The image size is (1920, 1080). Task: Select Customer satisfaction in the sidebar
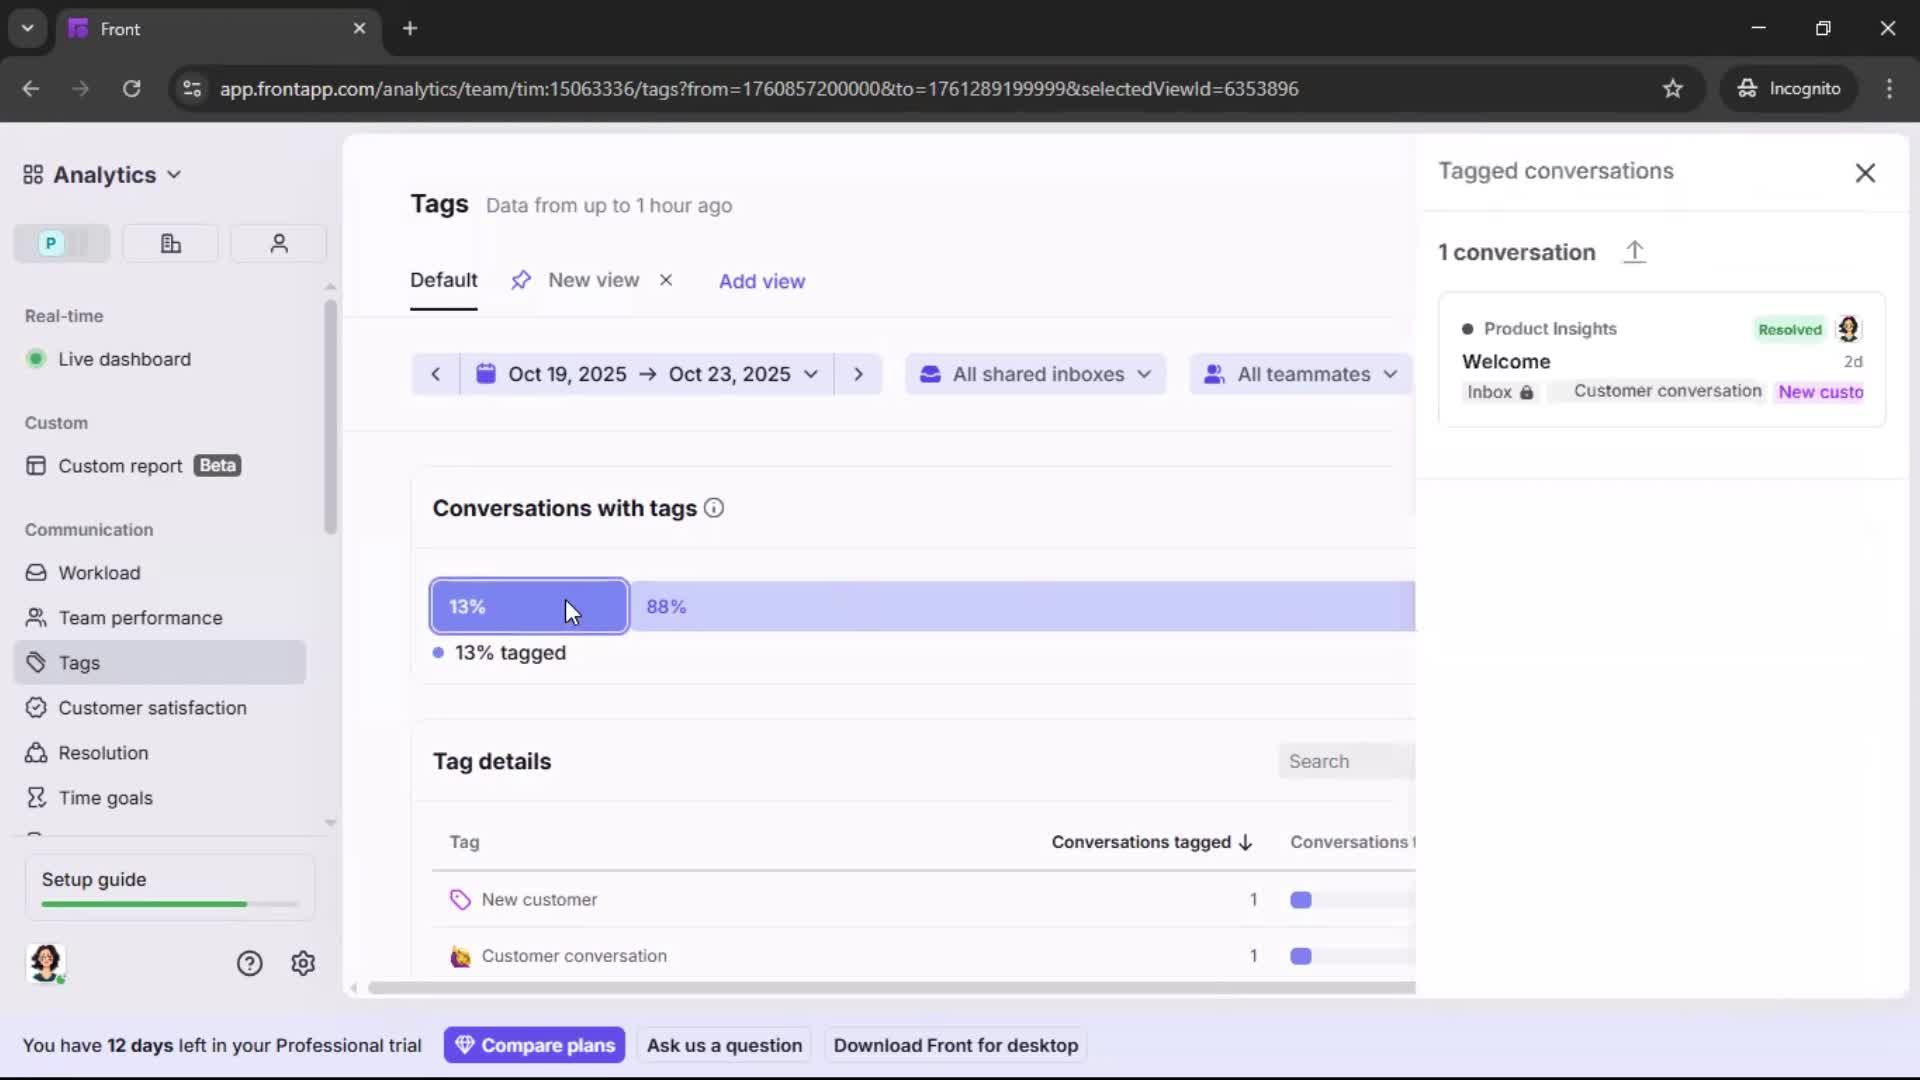pos(152,707)
